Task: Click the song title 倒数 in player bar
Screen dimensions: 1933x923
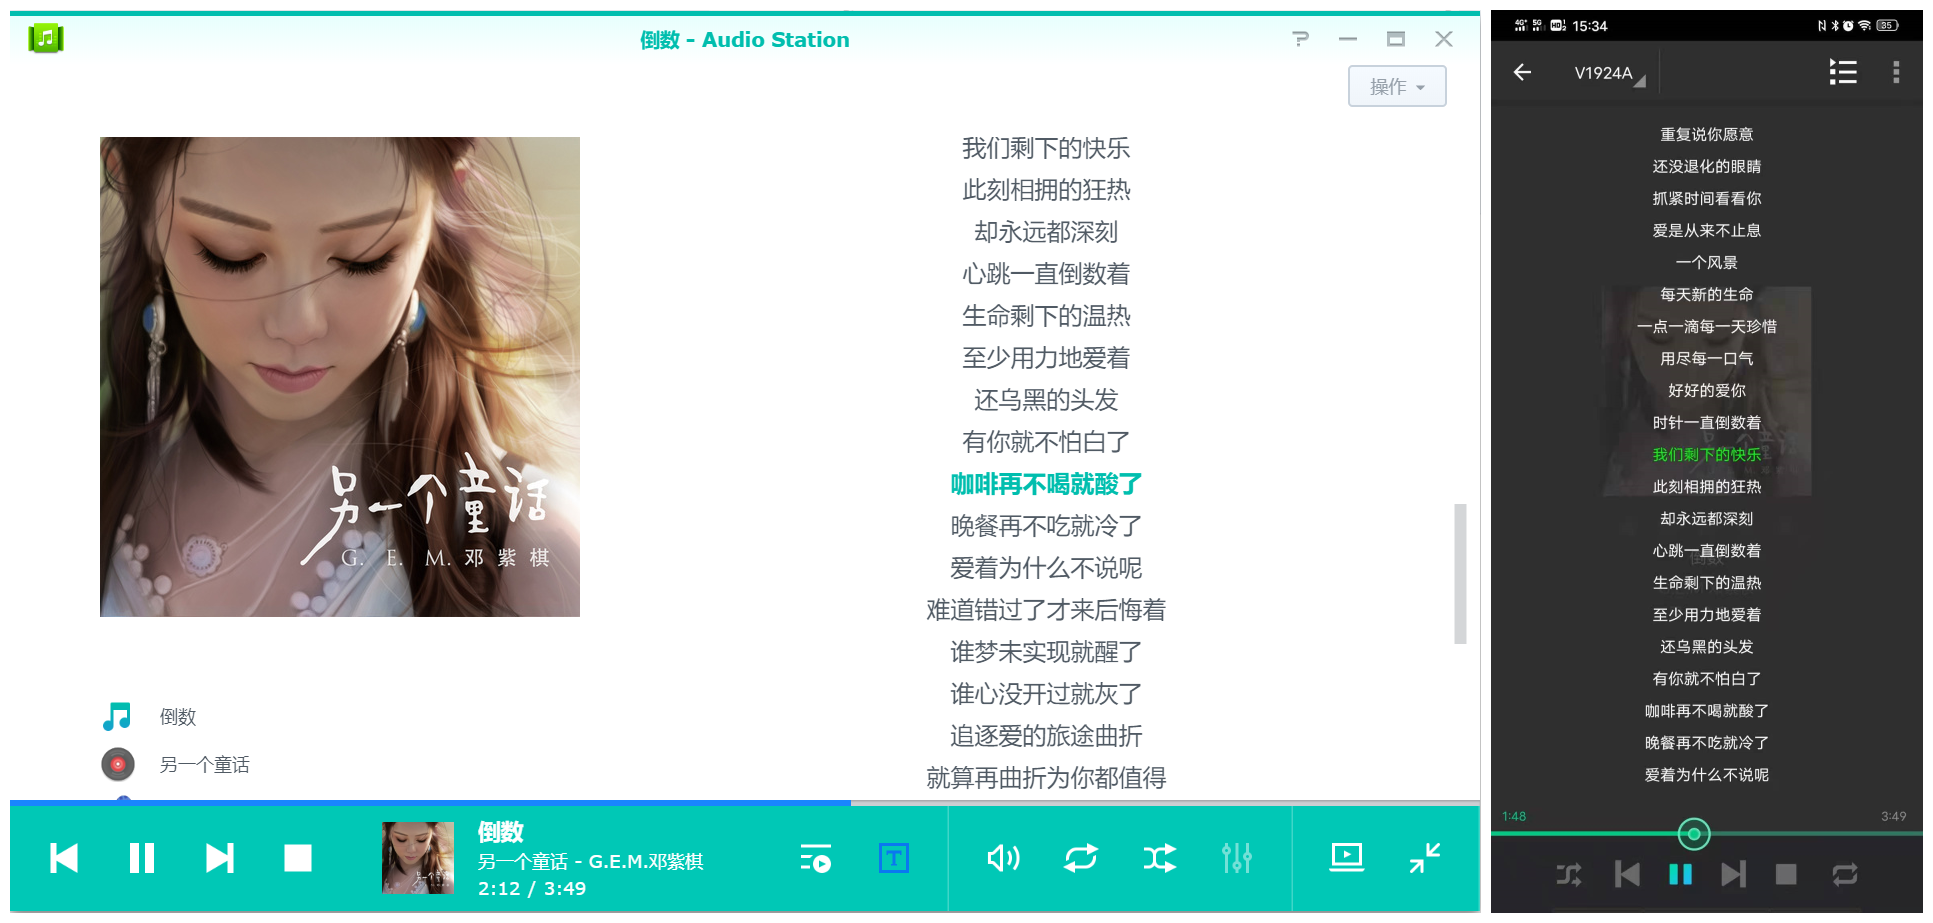Action: point(501,832)
